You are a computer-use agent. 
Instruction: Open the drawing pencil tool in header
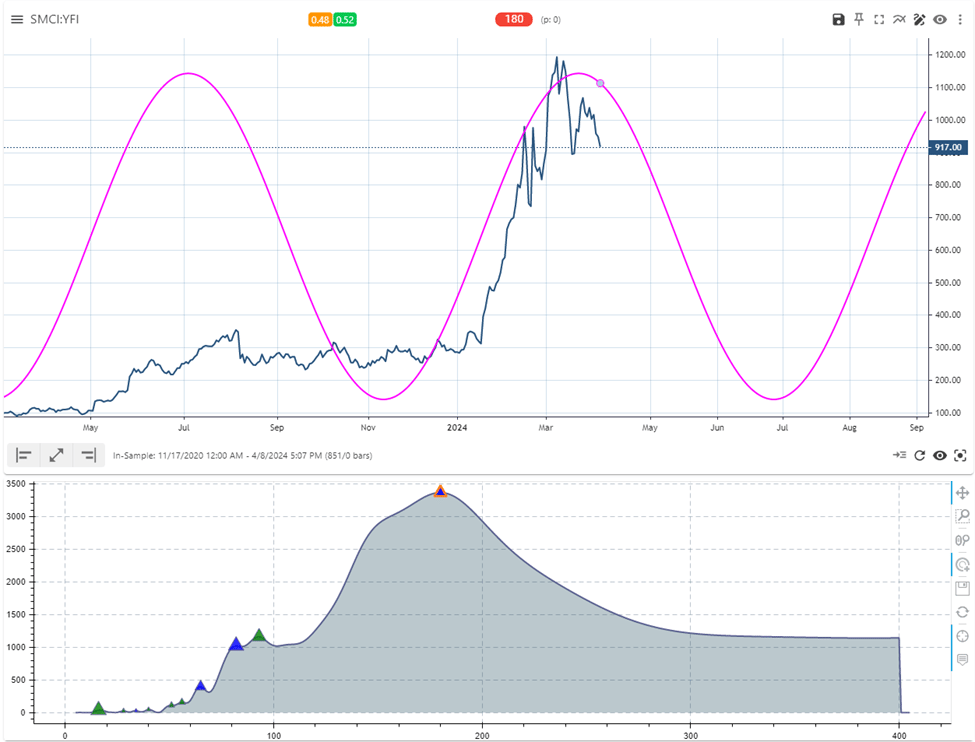click(919, 19)
